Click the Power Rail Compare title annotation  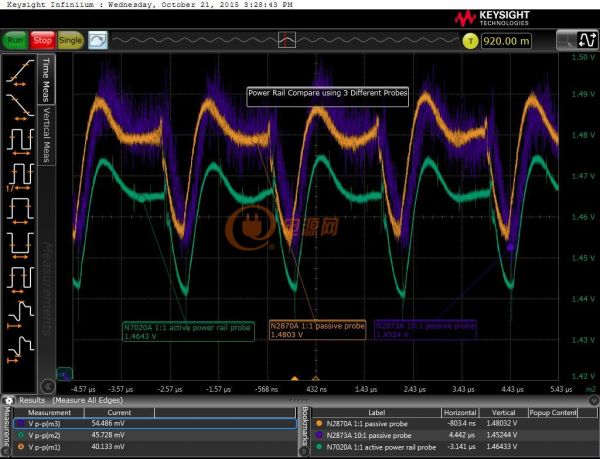point(328,97)
